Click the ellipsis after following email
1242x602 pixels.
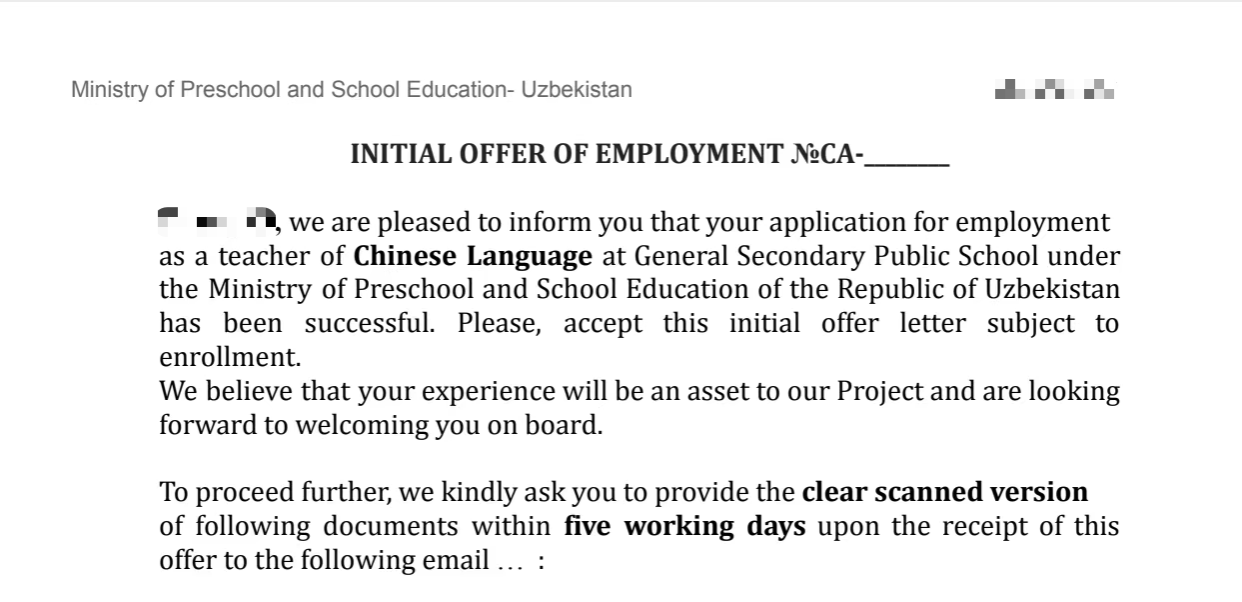point(509,562)
